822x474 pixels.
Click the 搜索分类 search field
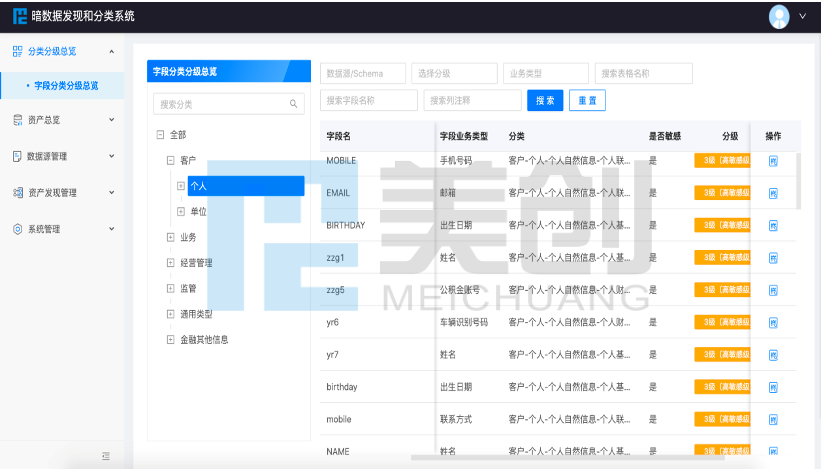[x=229, y=104]
